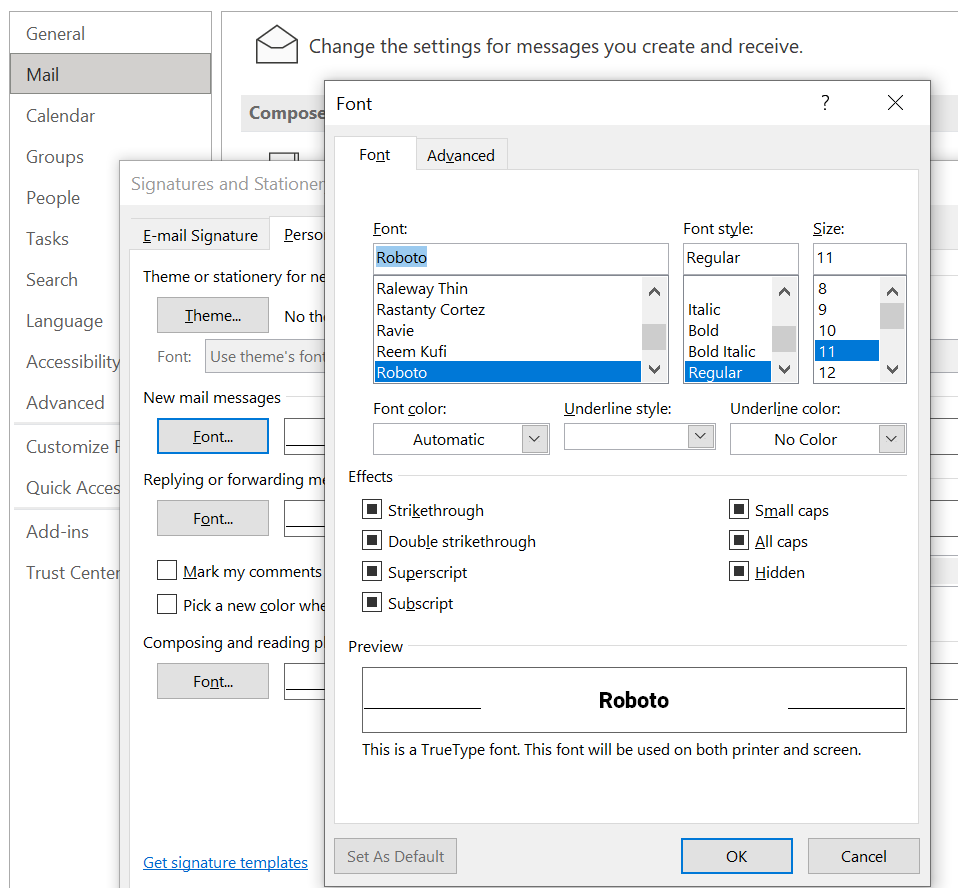Switch to the Advanced tab in Font dialog
Image resolution: width=958 pixels, height=888 pixels.
tap(461, 155)
